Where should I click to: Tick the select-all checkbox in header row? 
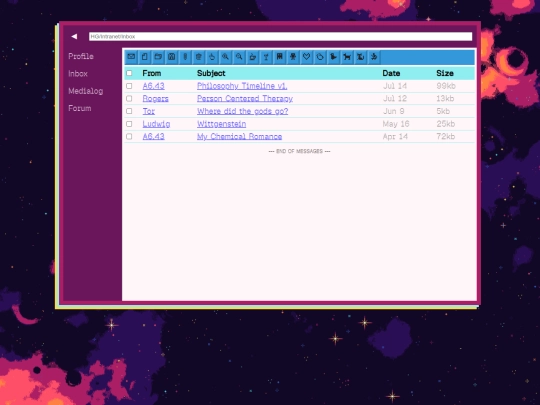coord(129,73)
